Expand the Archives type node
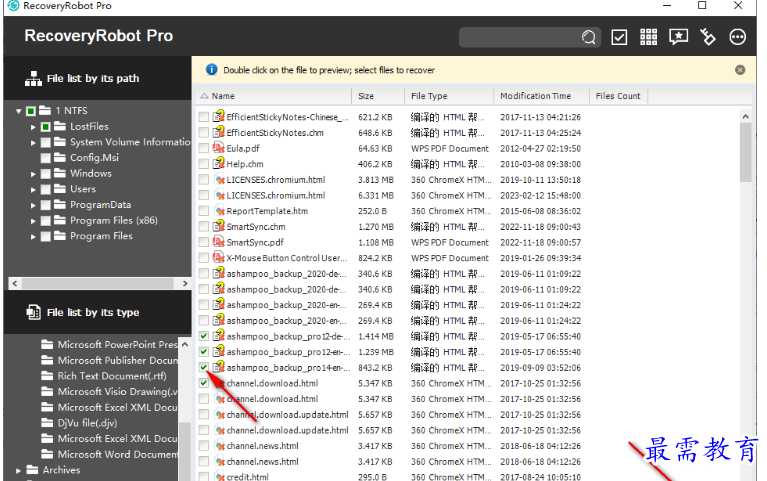Image resolution: width=767 pixels, height=481 pixels. pyautogui.click(x=18, y=471)
